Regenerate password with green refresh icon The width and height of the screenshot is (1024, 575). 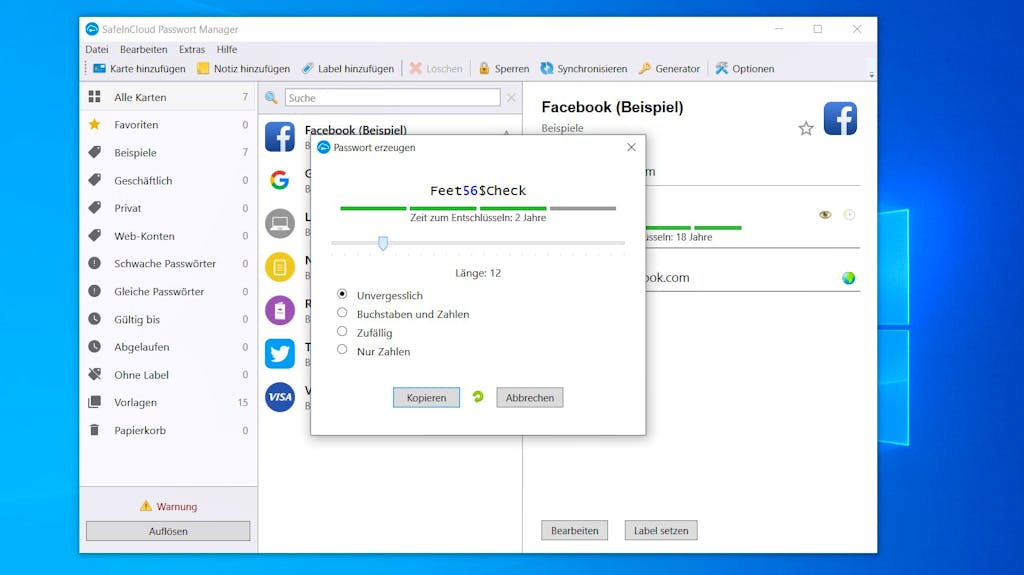[478, 397]
